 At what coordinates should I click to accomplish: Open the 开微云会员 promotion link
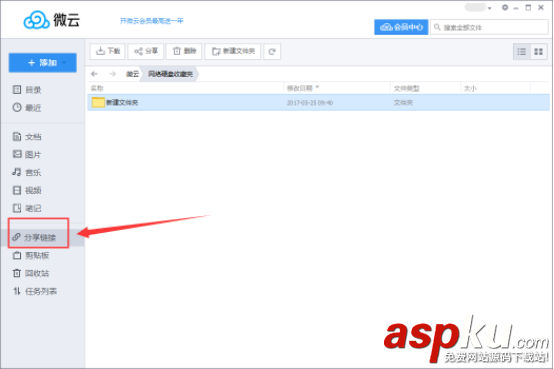pos(152,21)
